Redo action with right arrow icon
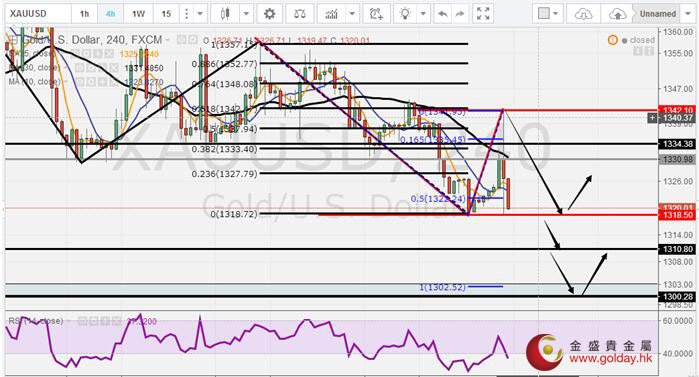The image size is (699, 377). 460,14
